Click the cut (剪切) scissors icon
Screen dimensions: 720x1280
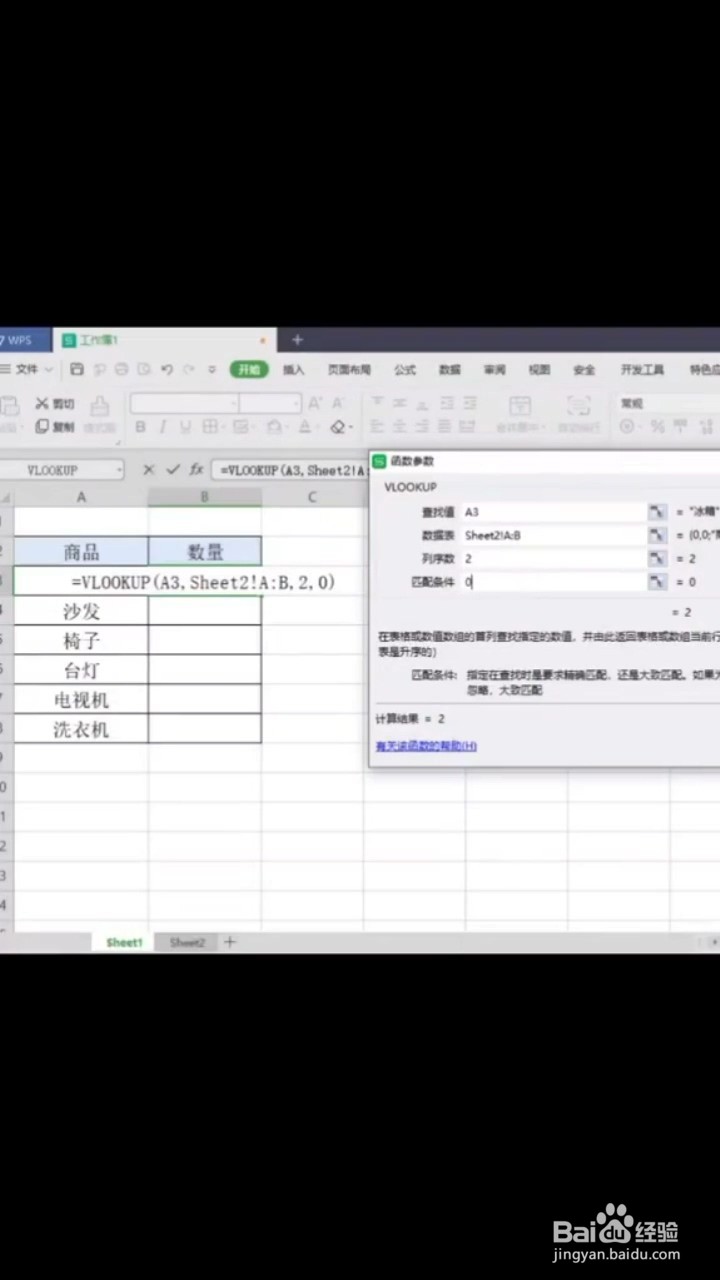point(43,403)
